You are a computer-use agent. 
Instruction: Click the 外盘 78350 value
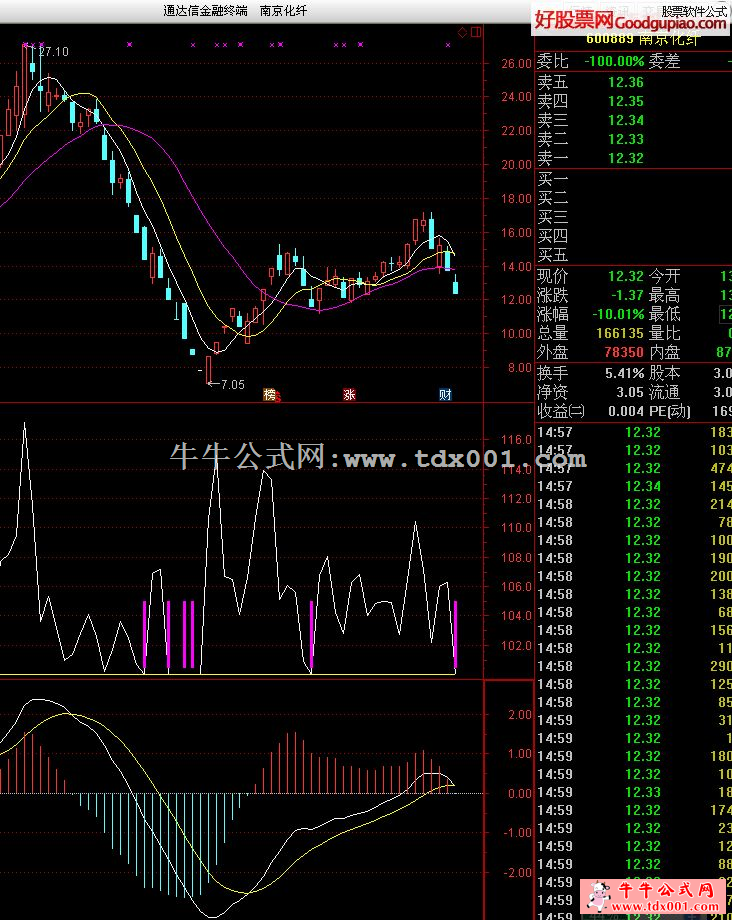coord(624,352)
